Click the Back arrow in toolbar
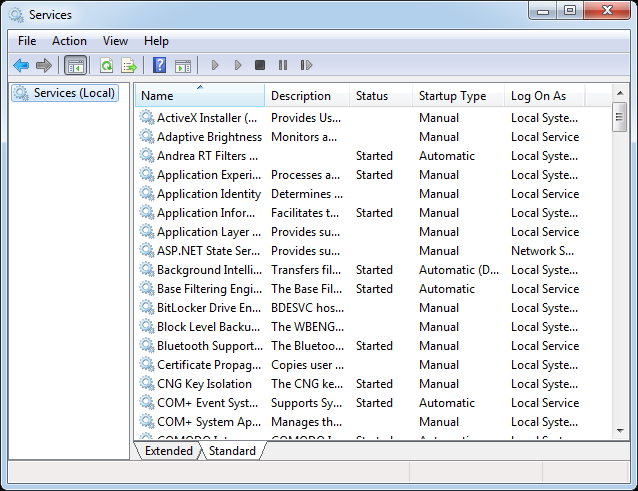Image resolution: width=638 pixels, height=491 pixels. pyautogui.click(x=20, y=65)
